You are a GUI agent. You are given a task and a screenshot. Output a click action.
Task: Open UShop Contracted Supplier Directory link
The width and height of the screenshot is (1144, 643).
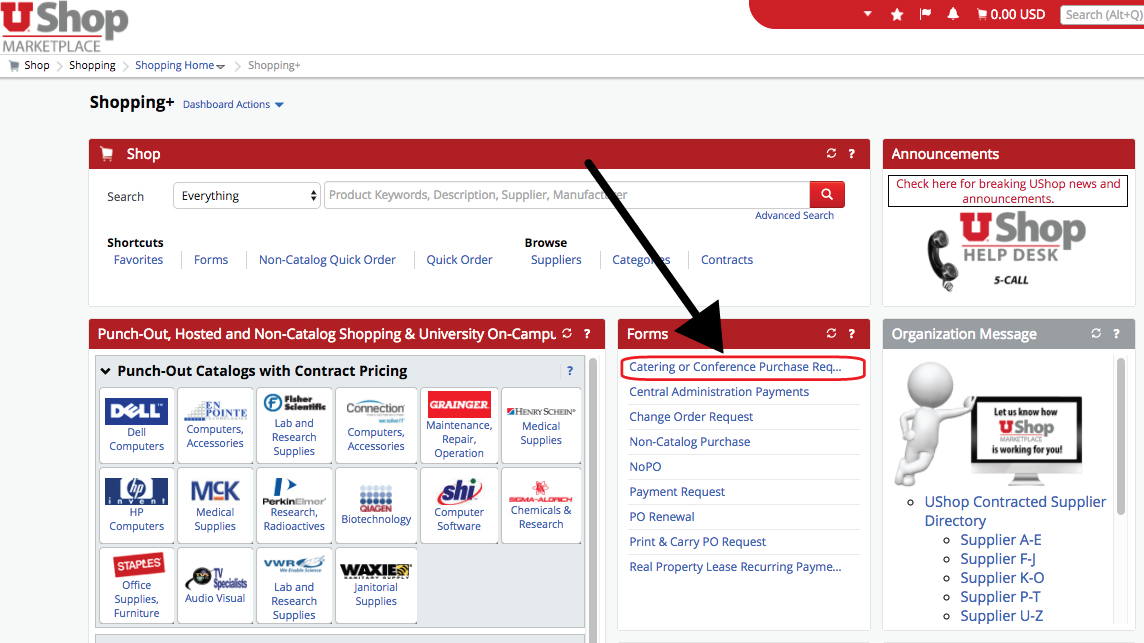1015,511
